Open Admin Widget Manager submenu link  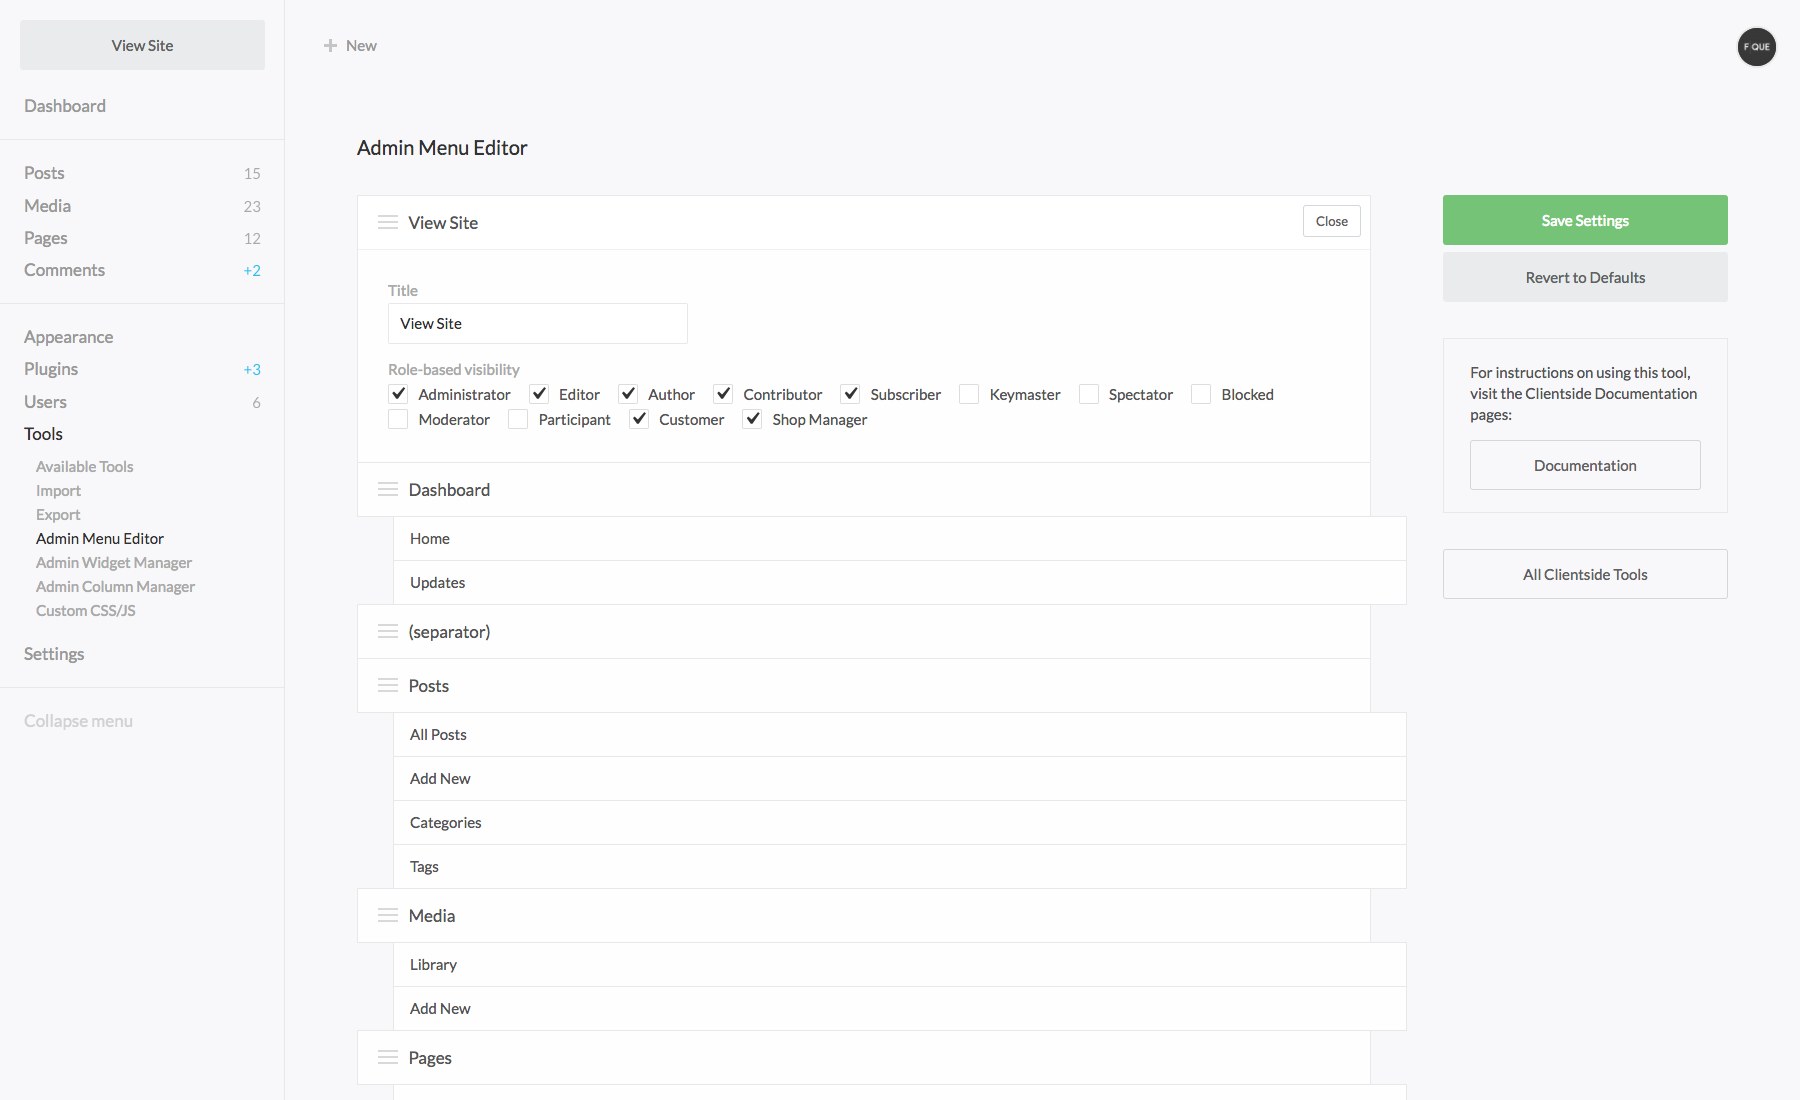coord(114,562)
